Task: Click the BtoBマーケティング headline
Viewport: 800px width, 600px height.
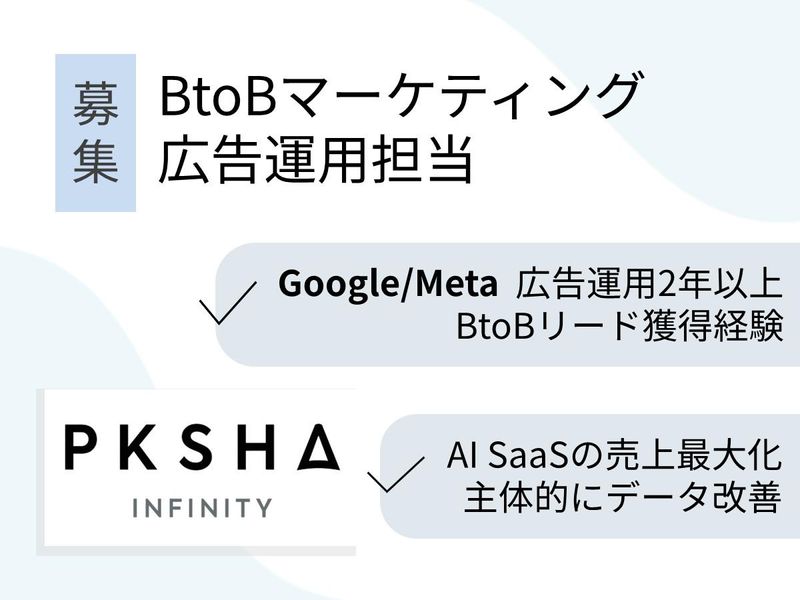Action: [x=398, y=98]
